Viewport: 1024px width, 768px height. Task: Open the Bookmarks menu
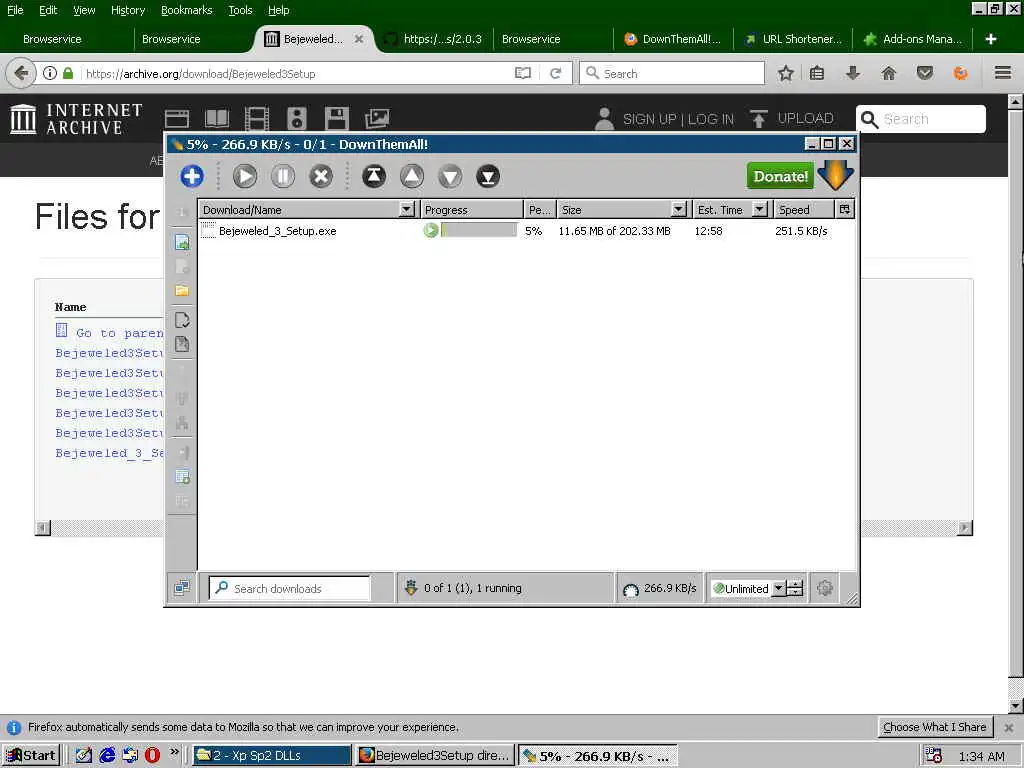186,10
